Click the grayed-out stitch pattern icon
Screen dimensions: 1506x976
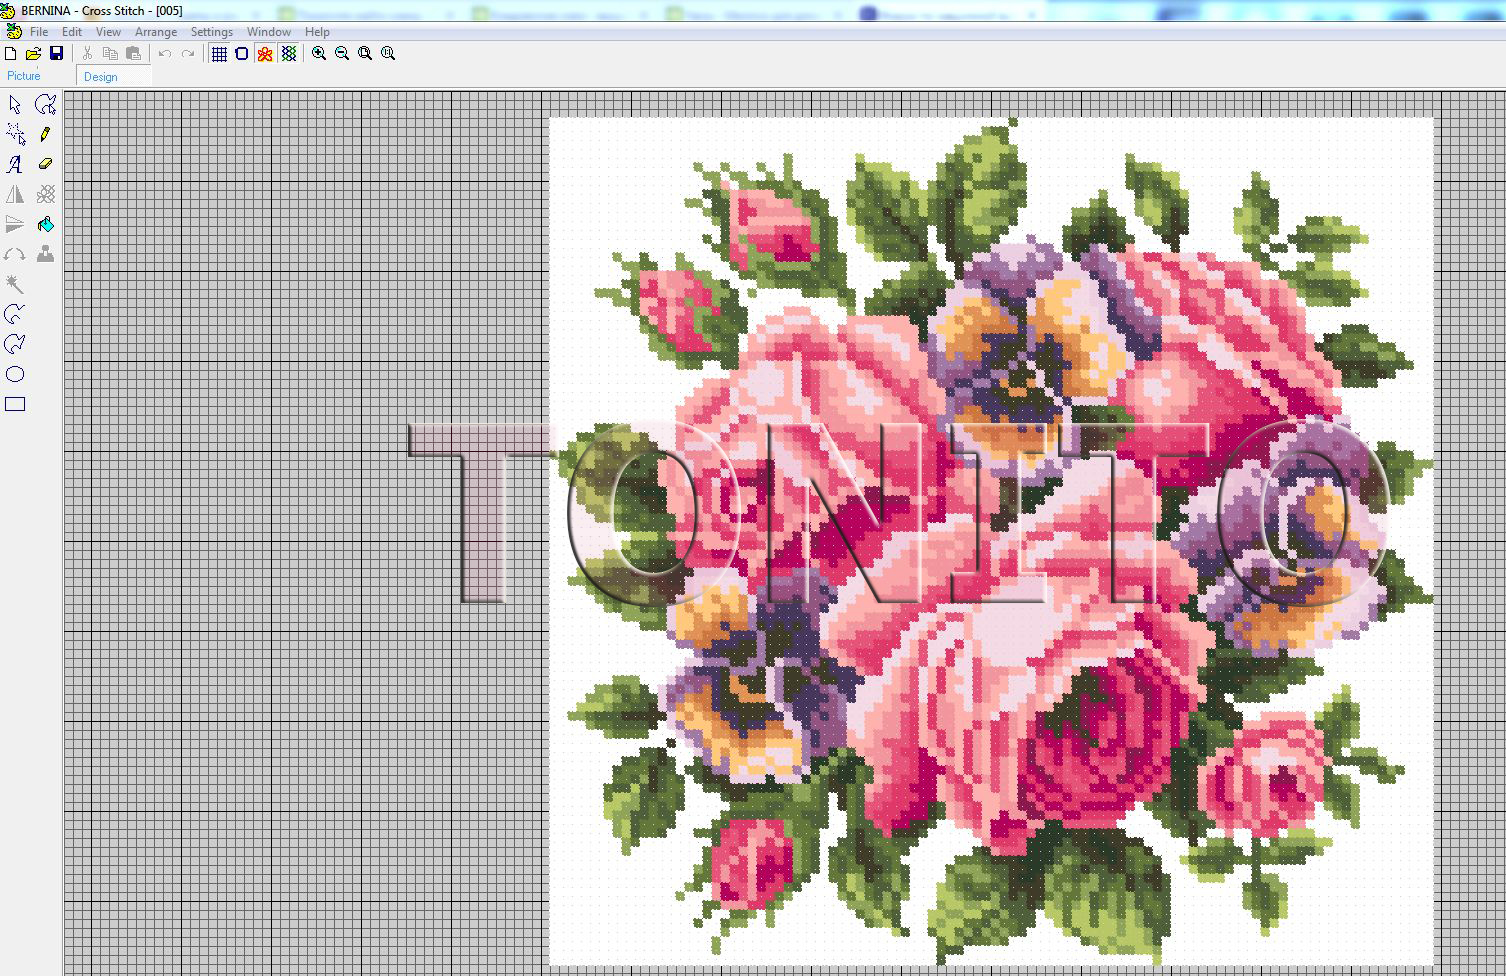tap(45, 194)
